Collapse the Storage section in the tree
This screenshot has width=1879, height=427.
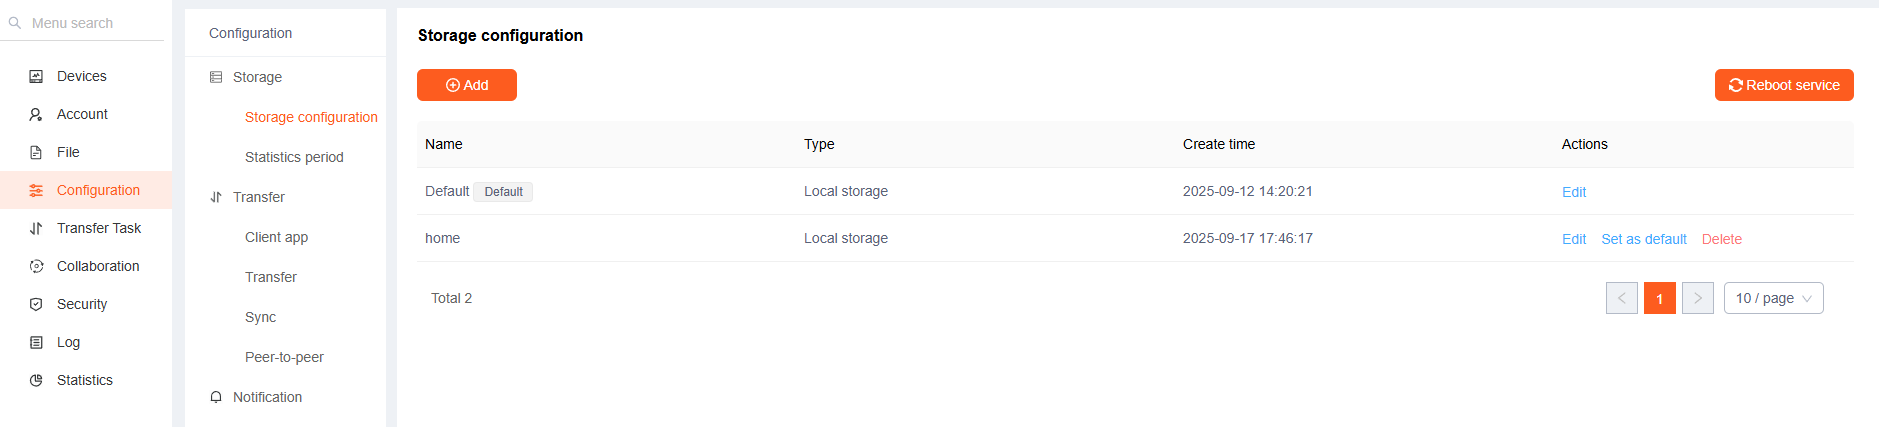click(257, 77)
